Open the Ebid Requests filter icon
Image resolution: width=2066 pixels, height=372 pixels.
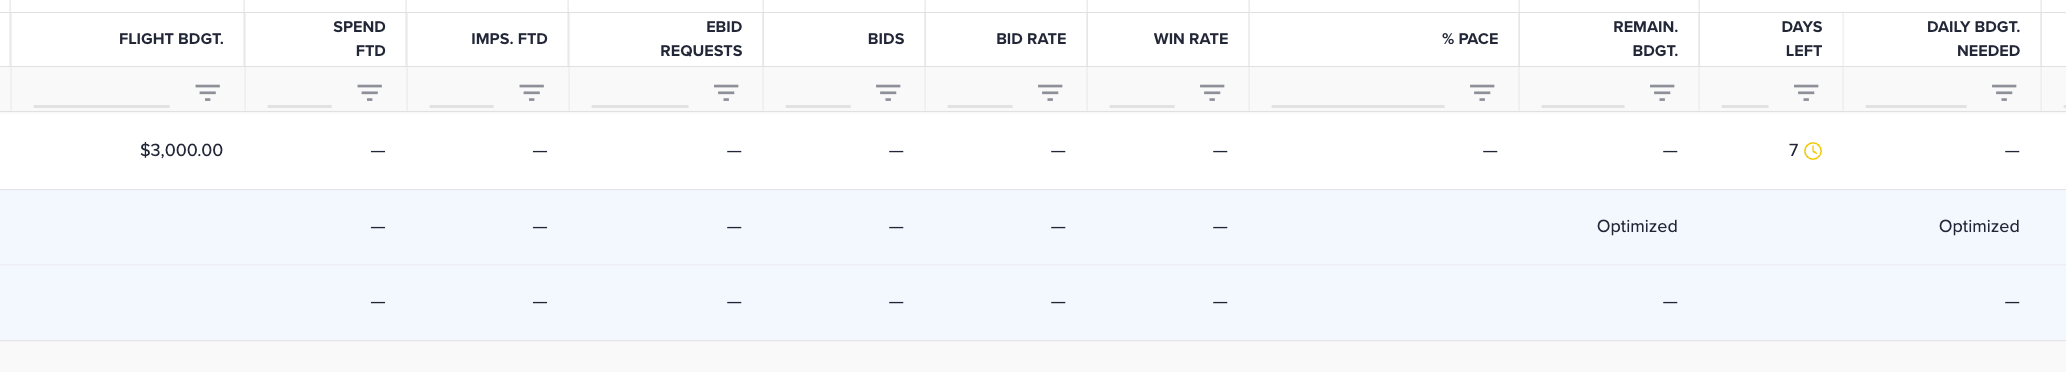(x=726, y=92)
